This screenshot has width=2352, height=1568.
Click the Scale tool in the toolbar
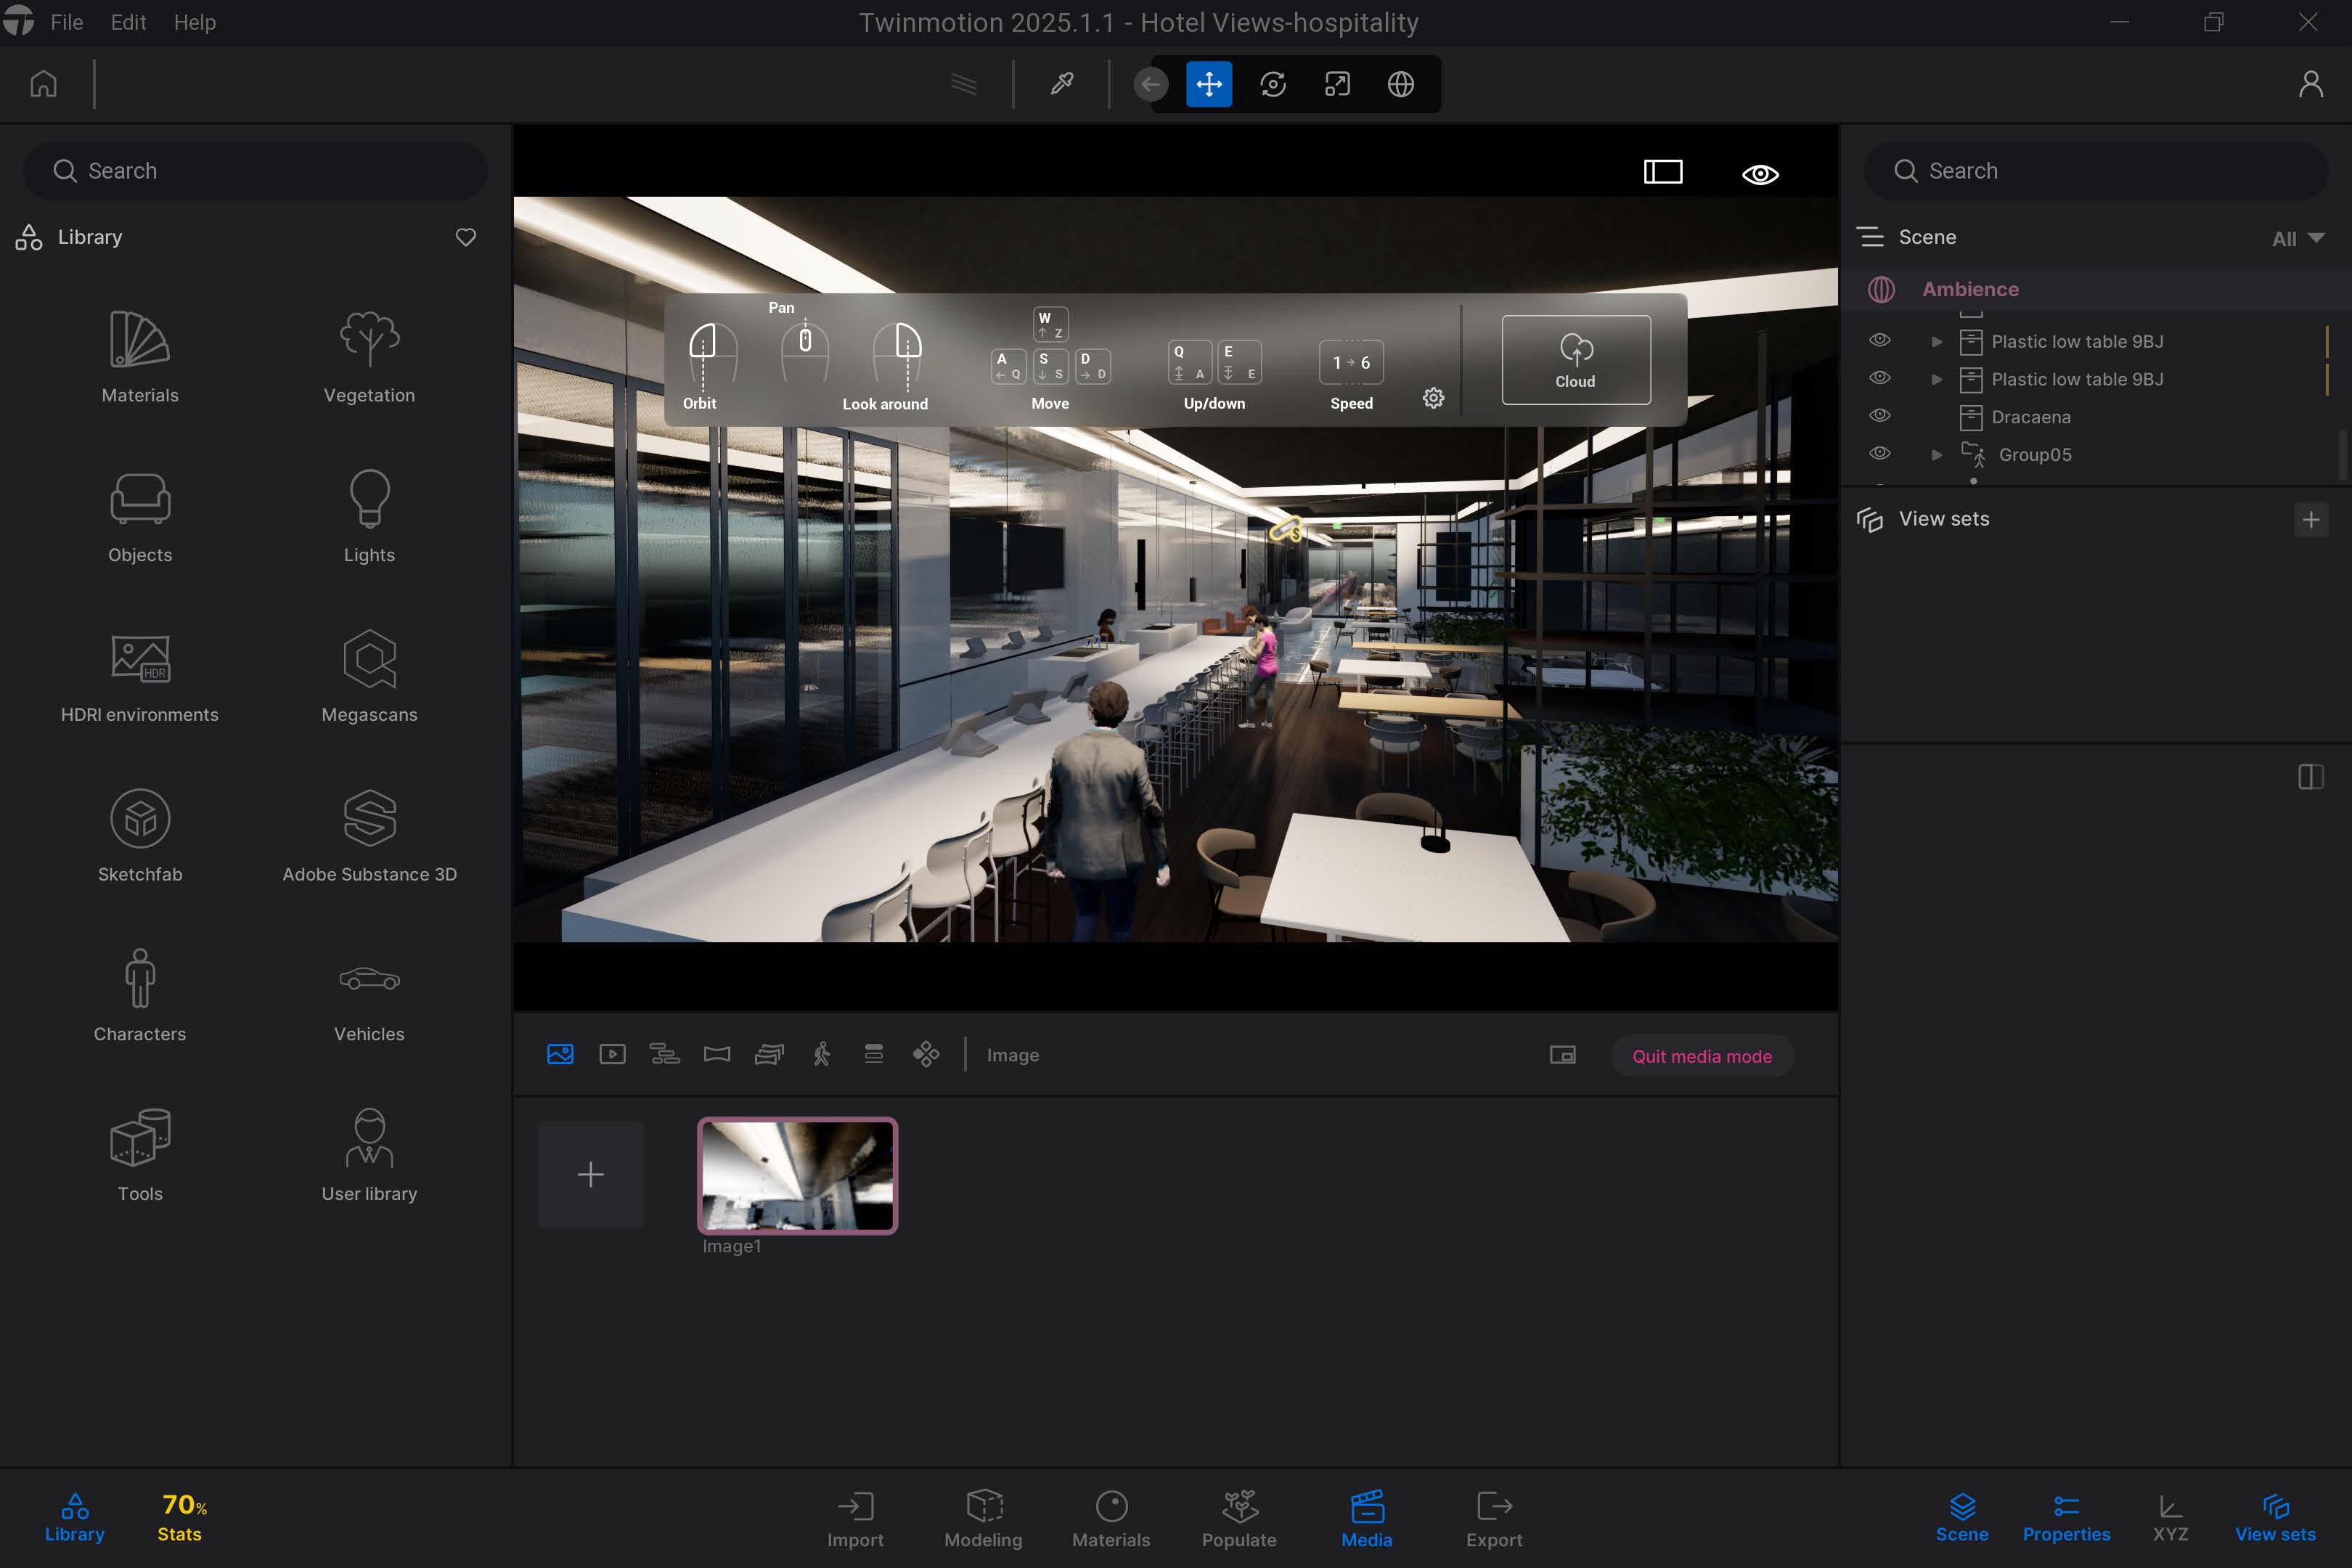(1337, 84)
